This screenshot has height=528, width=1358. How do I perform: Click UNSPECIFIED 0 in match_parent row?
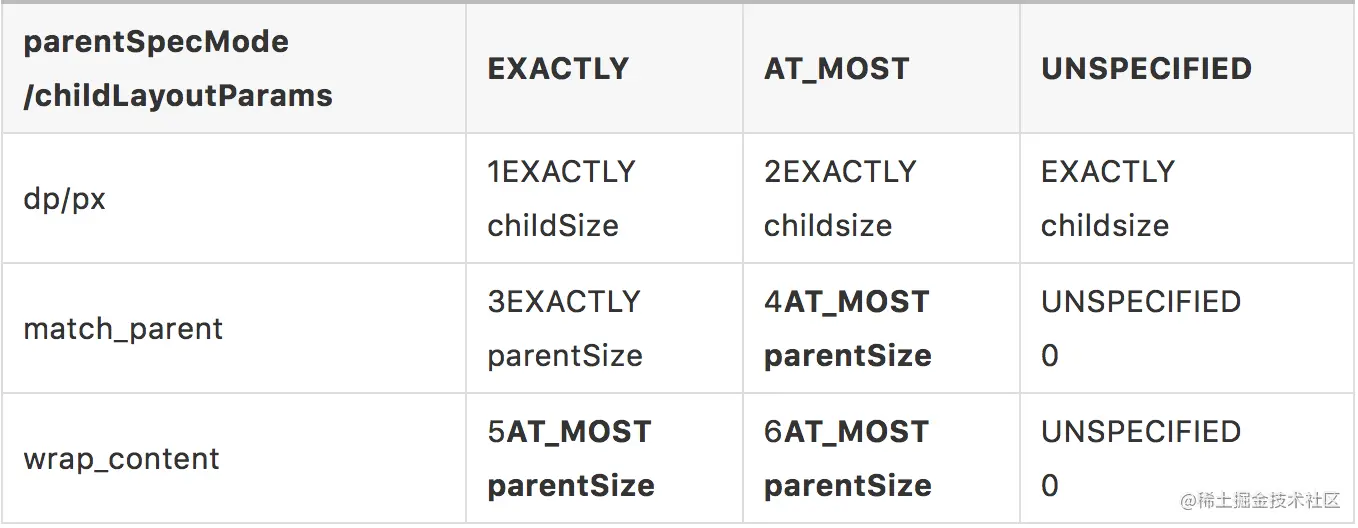pyautogui.click(x=1140, y=328)
